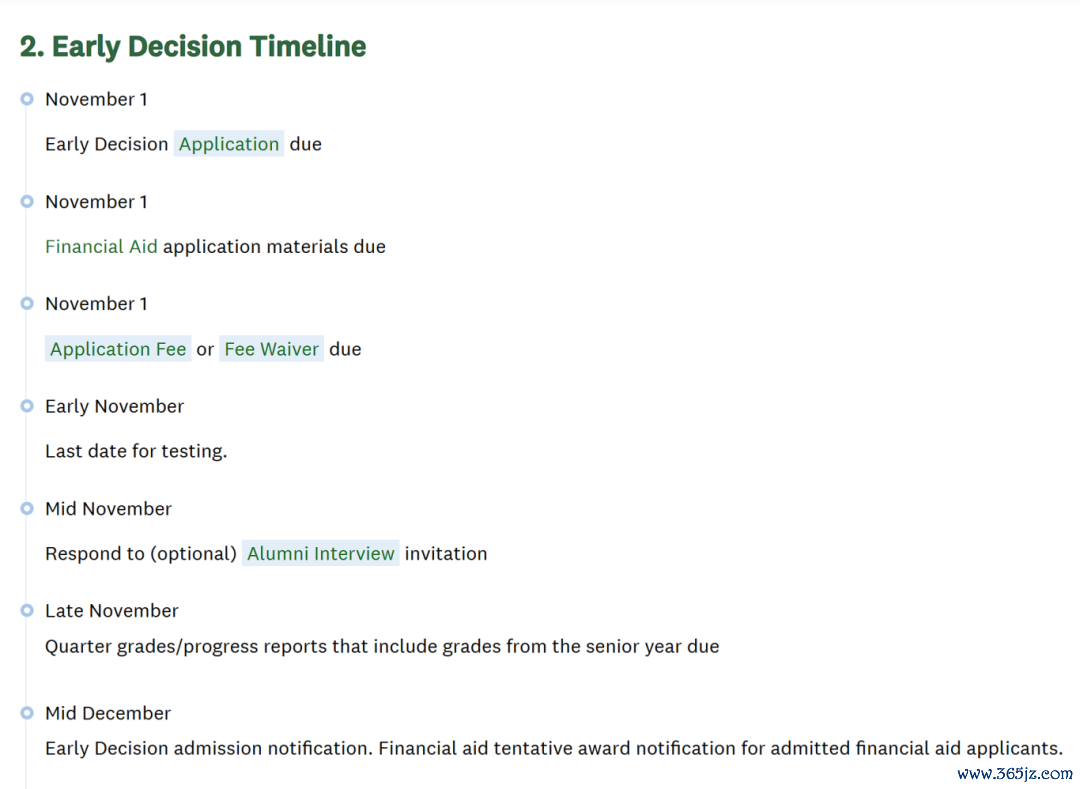The image size is (1080, 789).
Task: Click the Application Fee link
Action: [x=118, y=349]
